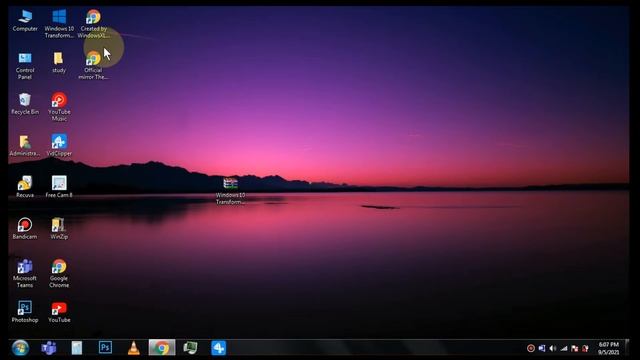Open Microsoft Teams from the taskbar
The width and height of the screenshot is (640, 360).
point(49,348)
